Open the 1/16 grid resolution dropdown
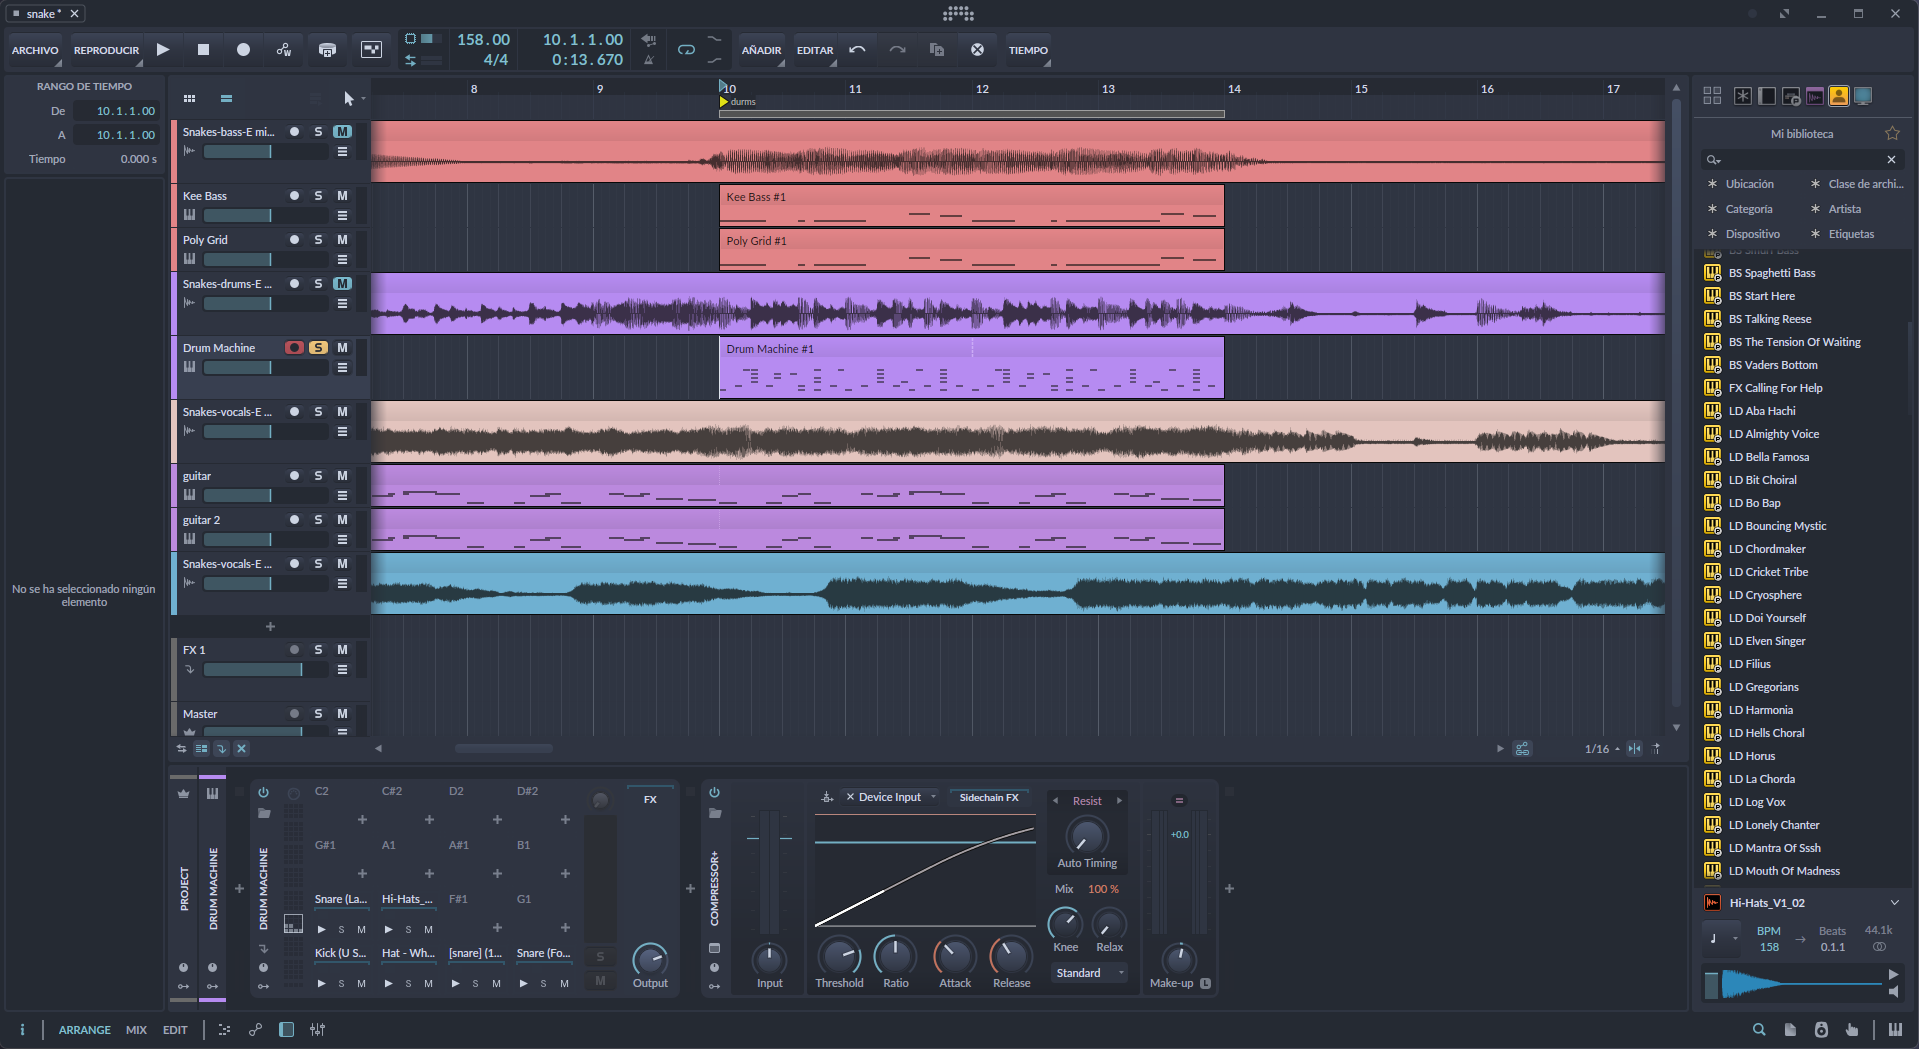 pos(1602,749)
